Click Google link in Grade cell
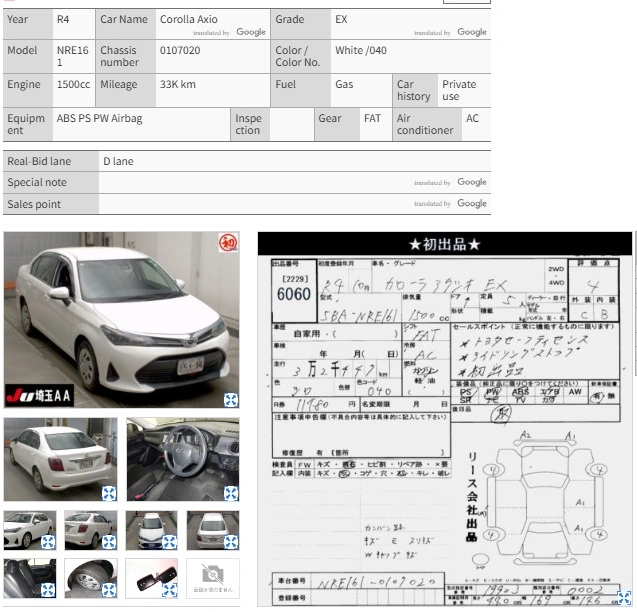 [472, 32]
